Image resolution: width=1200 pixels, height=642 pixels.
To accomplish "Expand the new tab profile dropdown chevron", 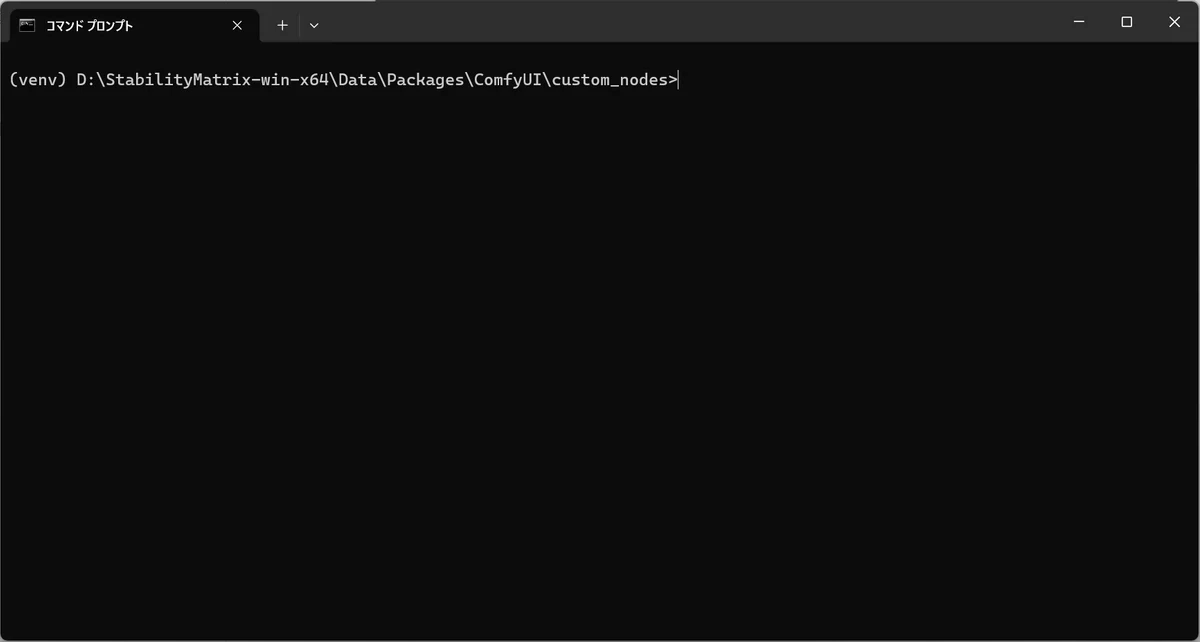I will tap(314, 25).
